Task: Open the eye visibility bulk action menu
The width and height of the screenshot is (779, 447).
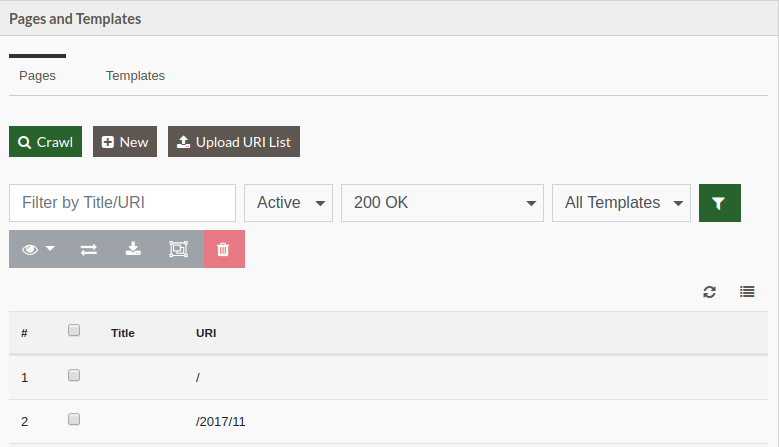Action: 38,249
